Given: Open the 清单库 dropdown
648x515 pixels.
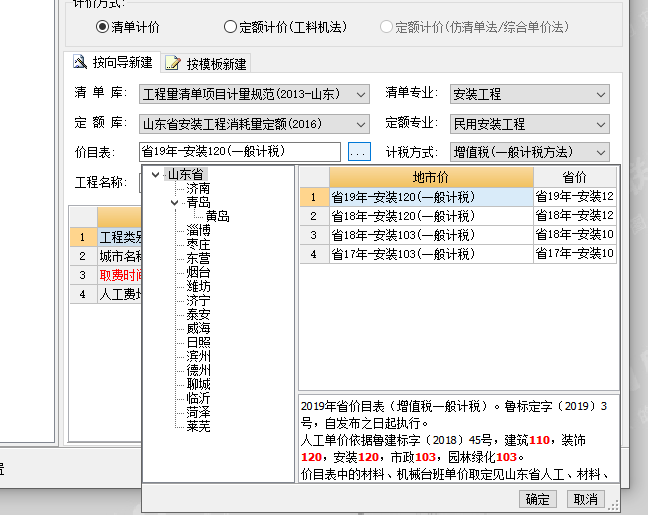Looking at the screenshot, I should [x=254, y=94].
